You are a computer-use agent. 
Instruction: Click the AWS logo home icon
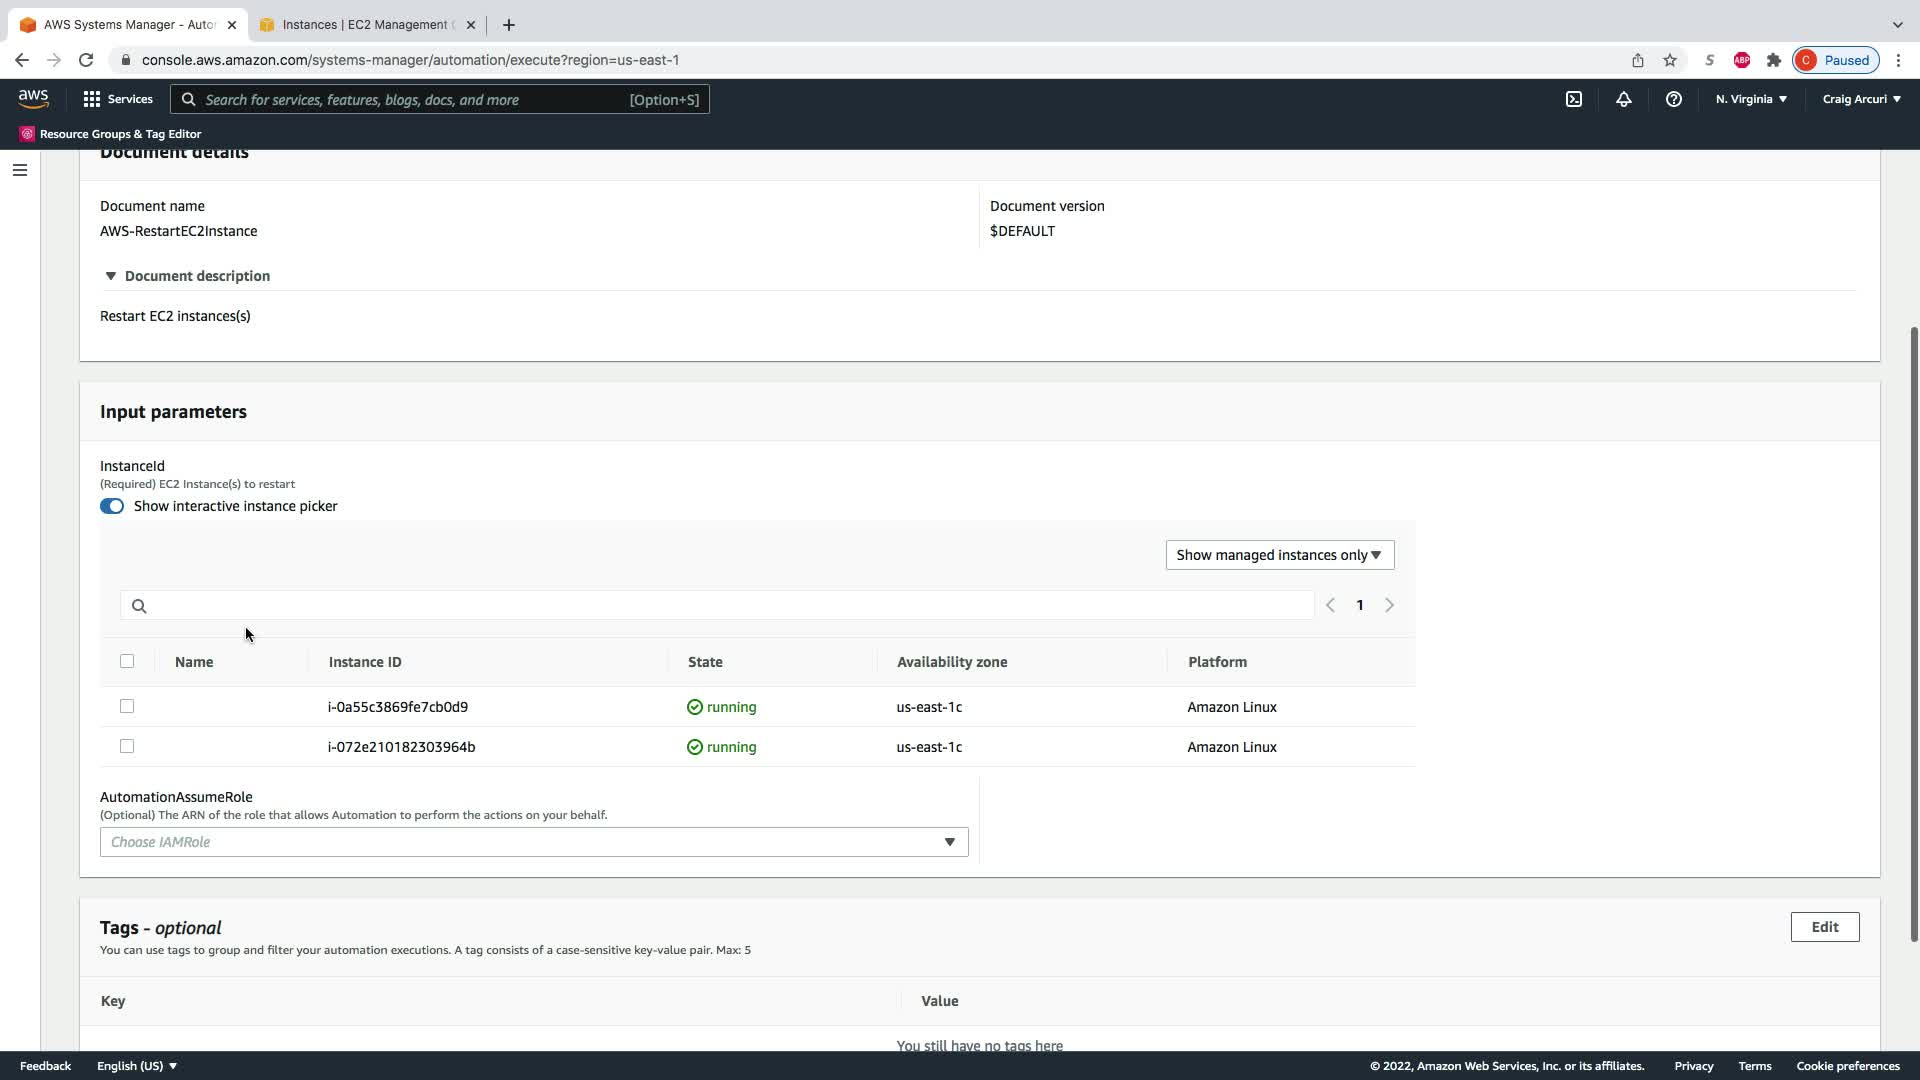pos(33,98)
